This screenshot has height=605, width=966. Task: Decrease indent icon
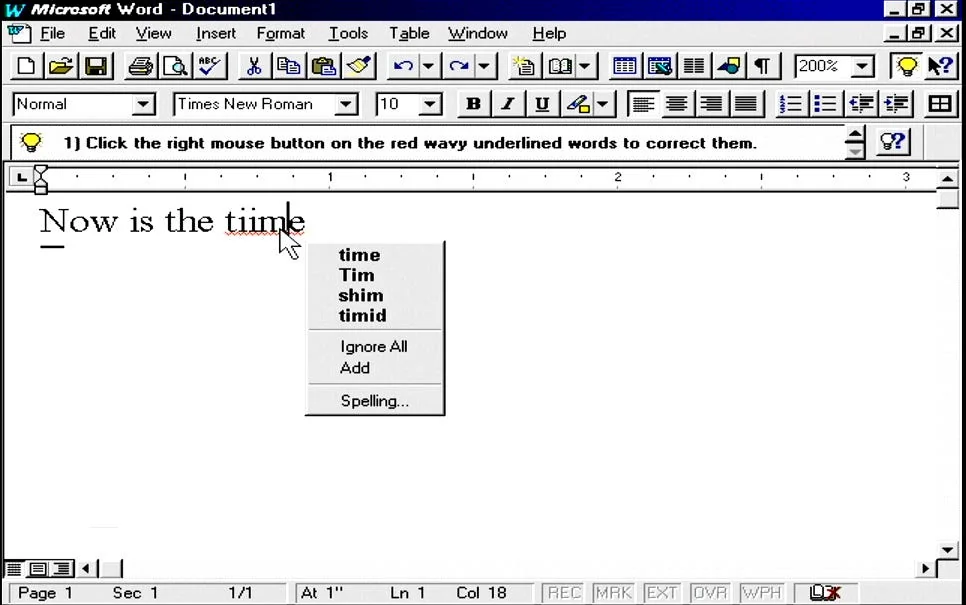pyautogui.click(x=861, y=105)
